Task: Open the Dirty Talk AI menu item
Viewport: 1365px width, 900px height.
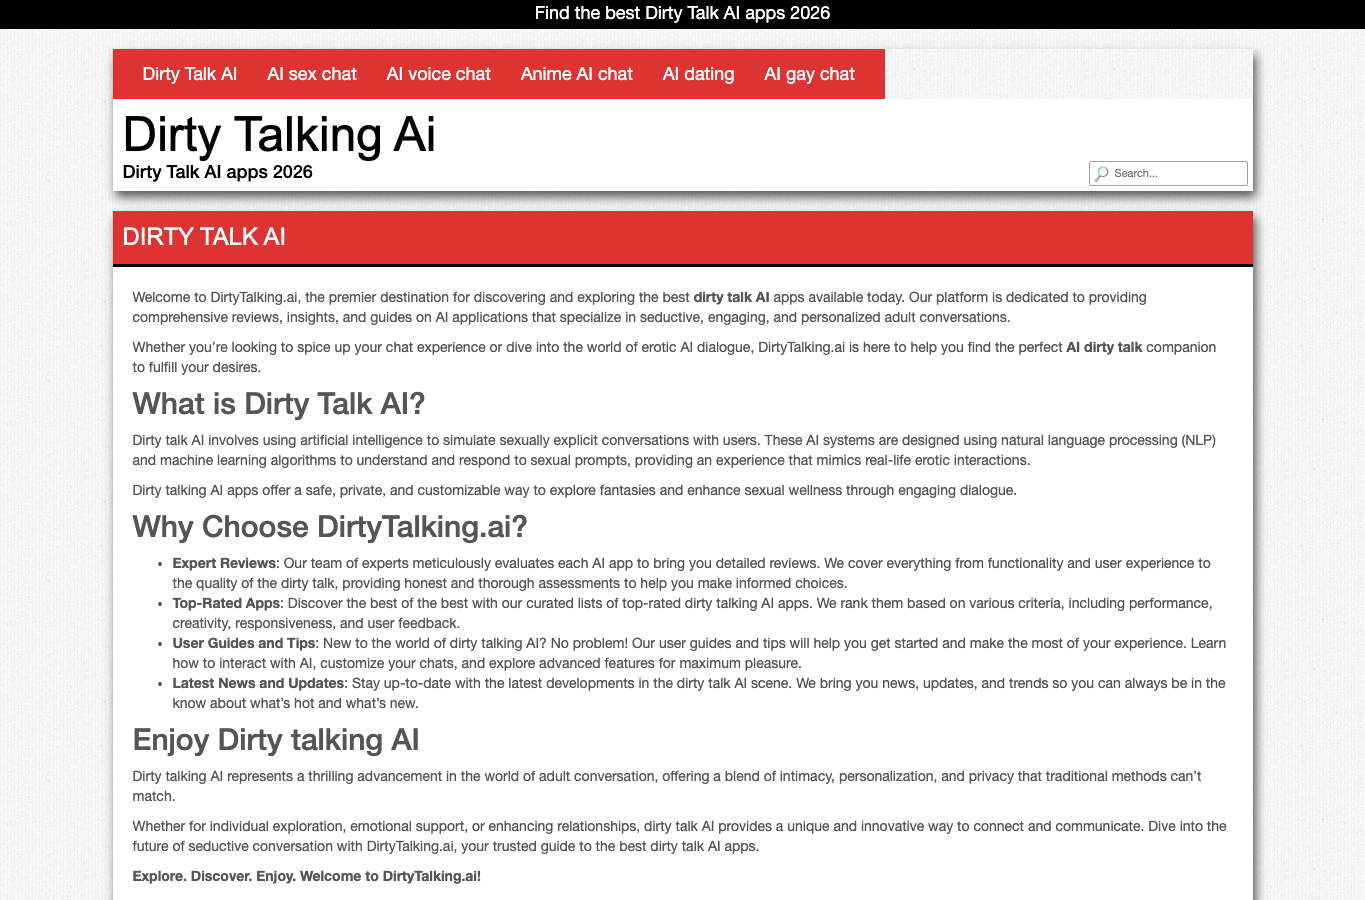Action: point(190,74)
